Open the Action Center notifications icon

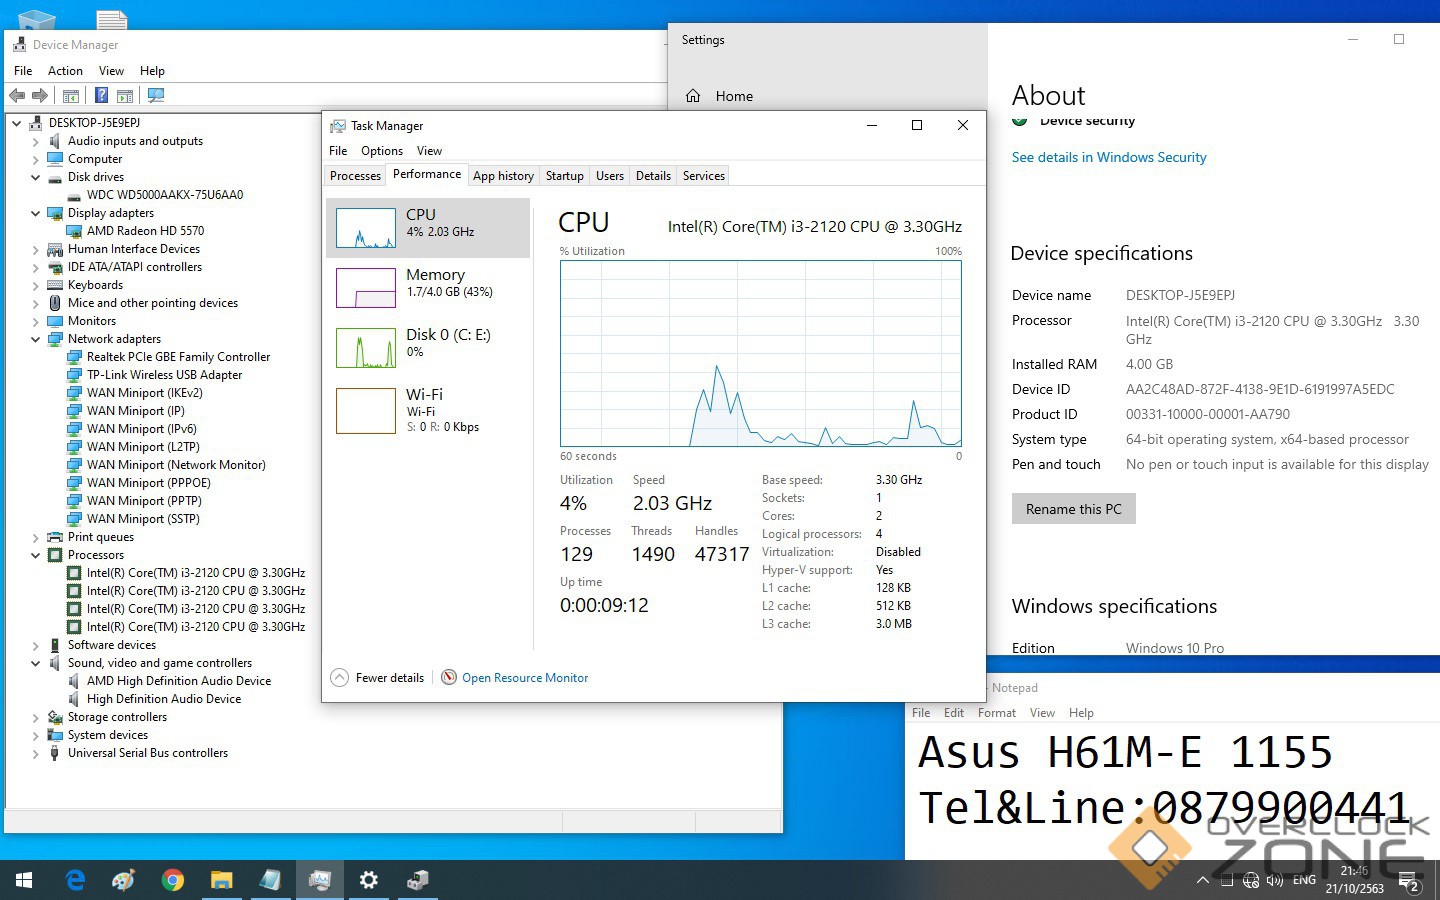tap(1410, 882)
